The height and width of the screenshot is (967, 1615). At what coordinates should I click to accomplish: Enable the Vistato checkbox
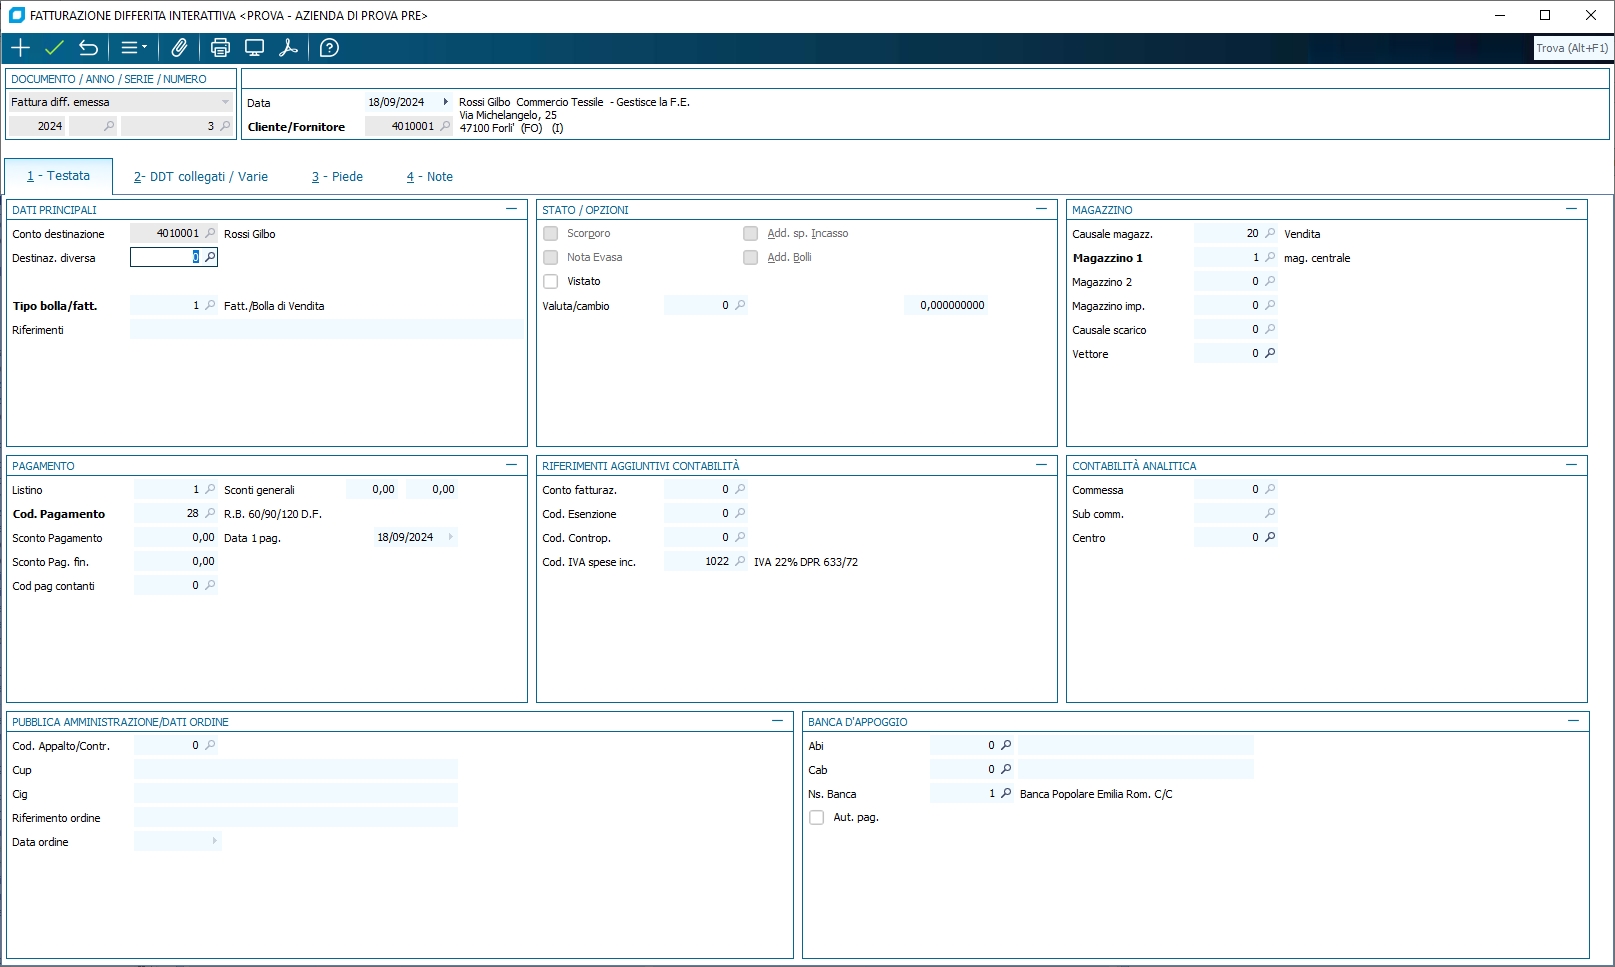tap(551, 282)
